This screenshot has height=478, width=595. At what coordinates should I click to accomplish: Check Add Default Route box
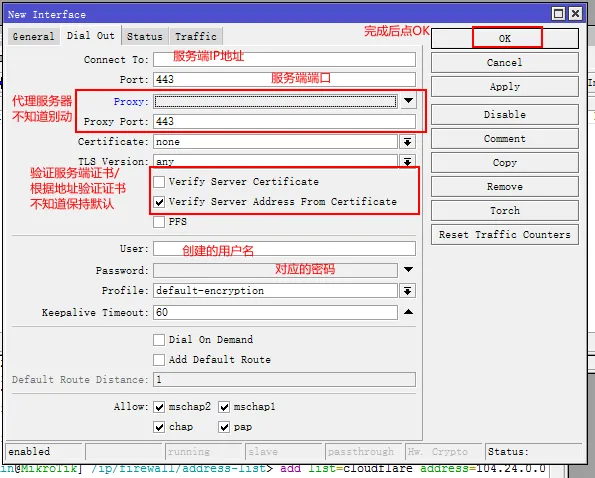[159, 360]
